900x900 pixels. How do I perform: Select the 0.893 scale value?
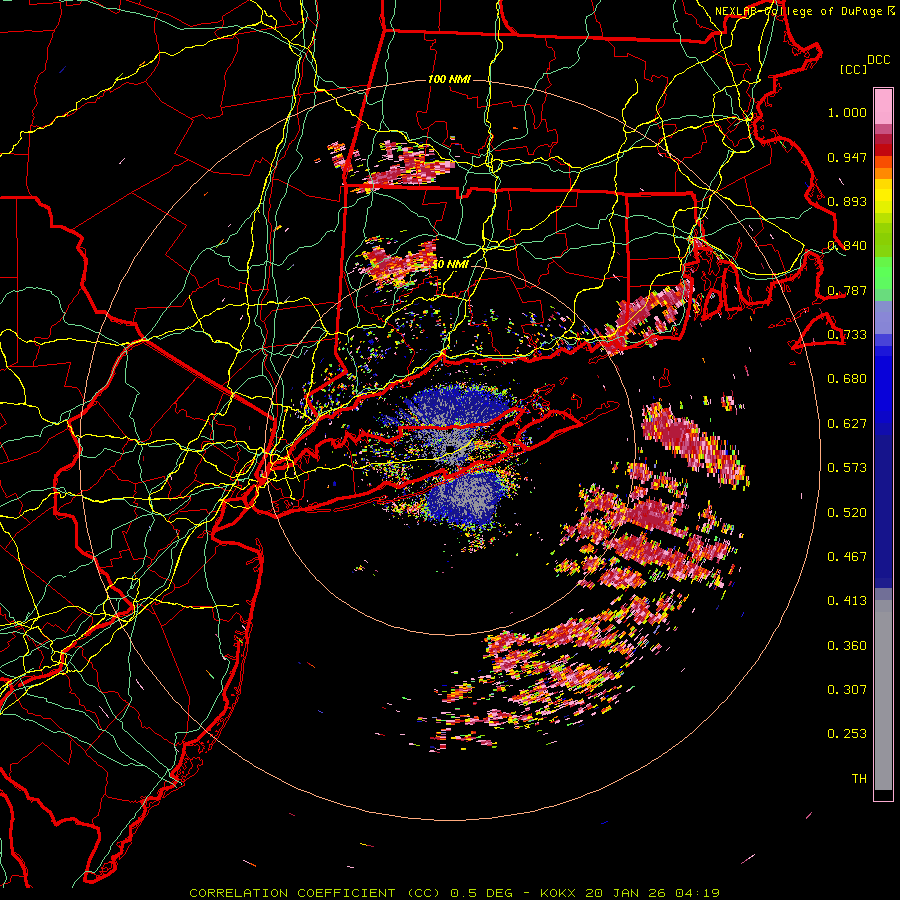(x=847, y=201)
